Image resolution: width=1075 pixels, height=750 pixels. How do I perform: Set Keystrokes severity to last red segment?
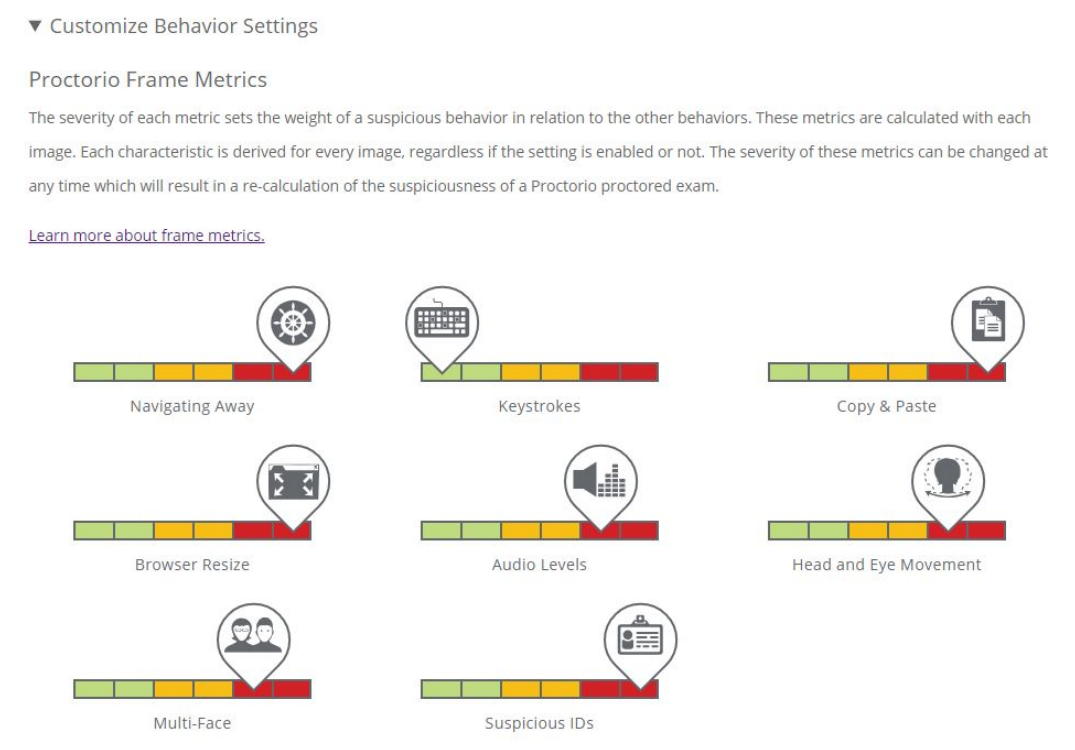pos(639,373)
